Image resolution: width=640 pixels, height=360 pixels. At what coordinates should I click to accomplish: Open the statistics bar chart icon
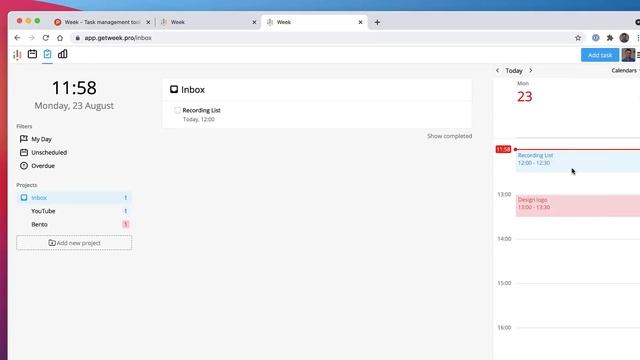click(x=62, y=54)
